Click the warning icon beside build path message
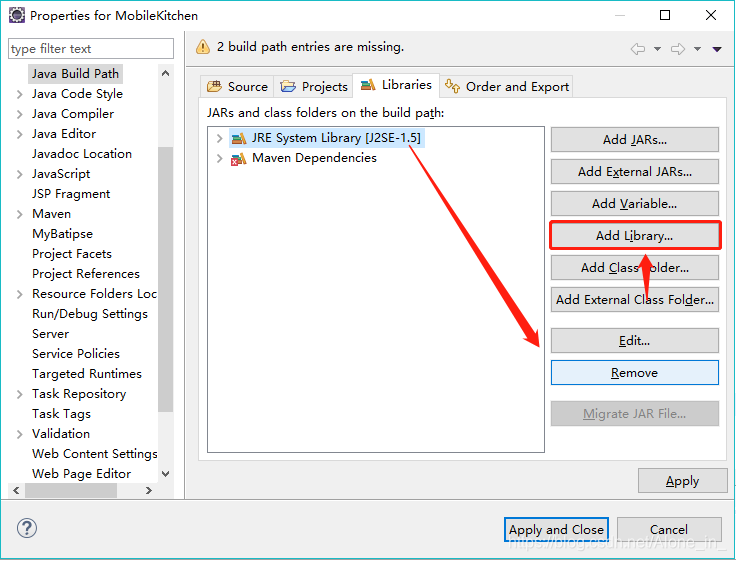736x561 pixels. tap(203, 47)
